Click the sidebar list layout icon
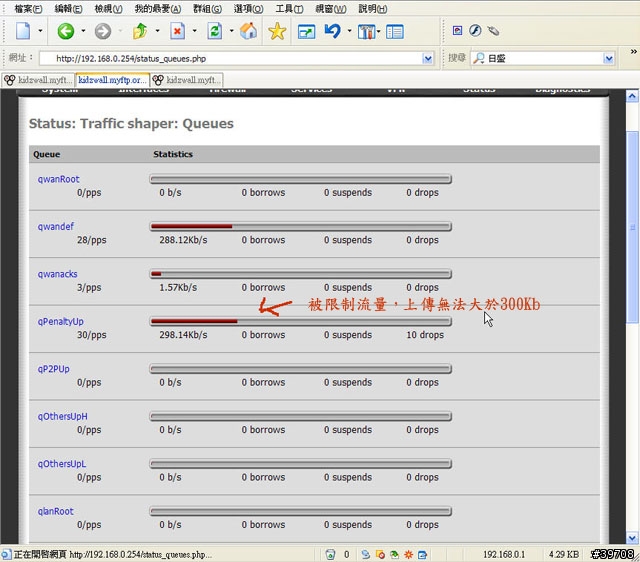This screenshot has width=640, height=562. pos(395,32)
